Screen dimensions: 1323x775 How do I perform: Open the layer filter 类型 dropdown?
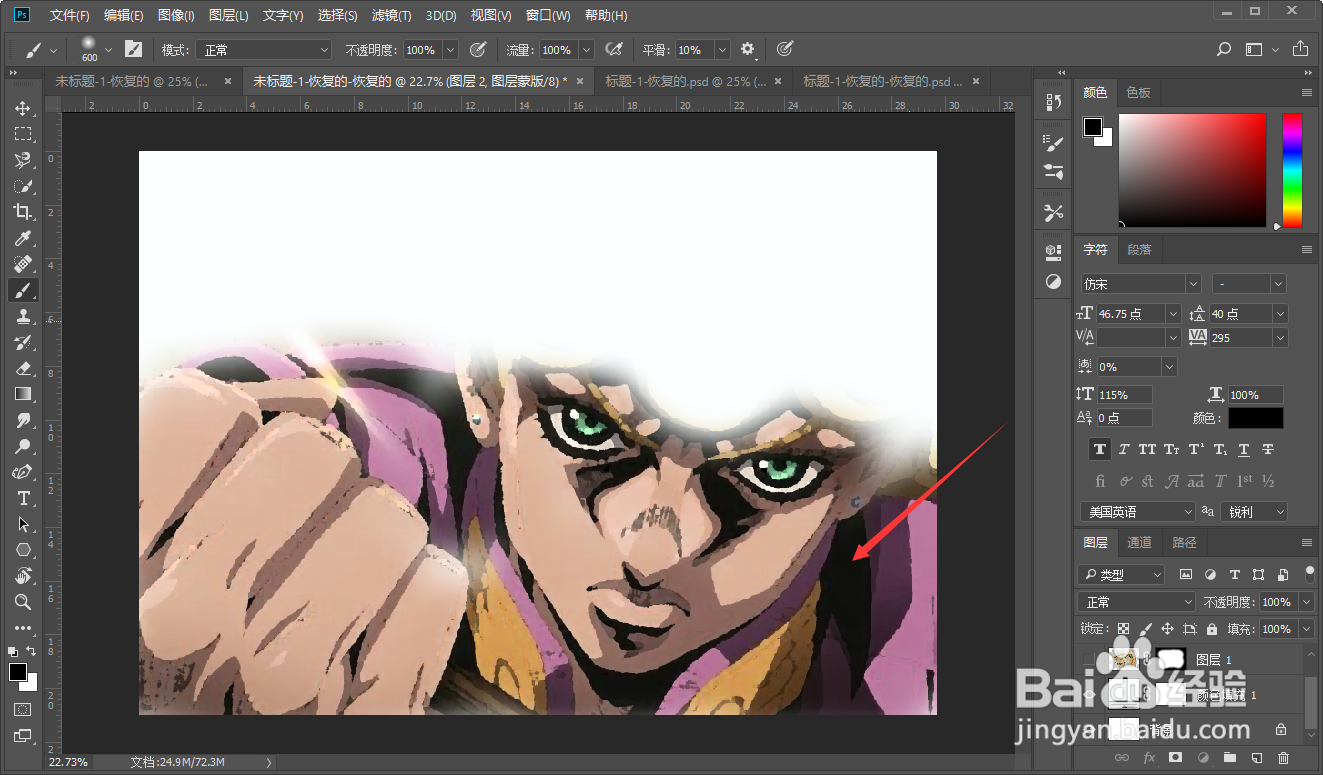coord(1122,575)
